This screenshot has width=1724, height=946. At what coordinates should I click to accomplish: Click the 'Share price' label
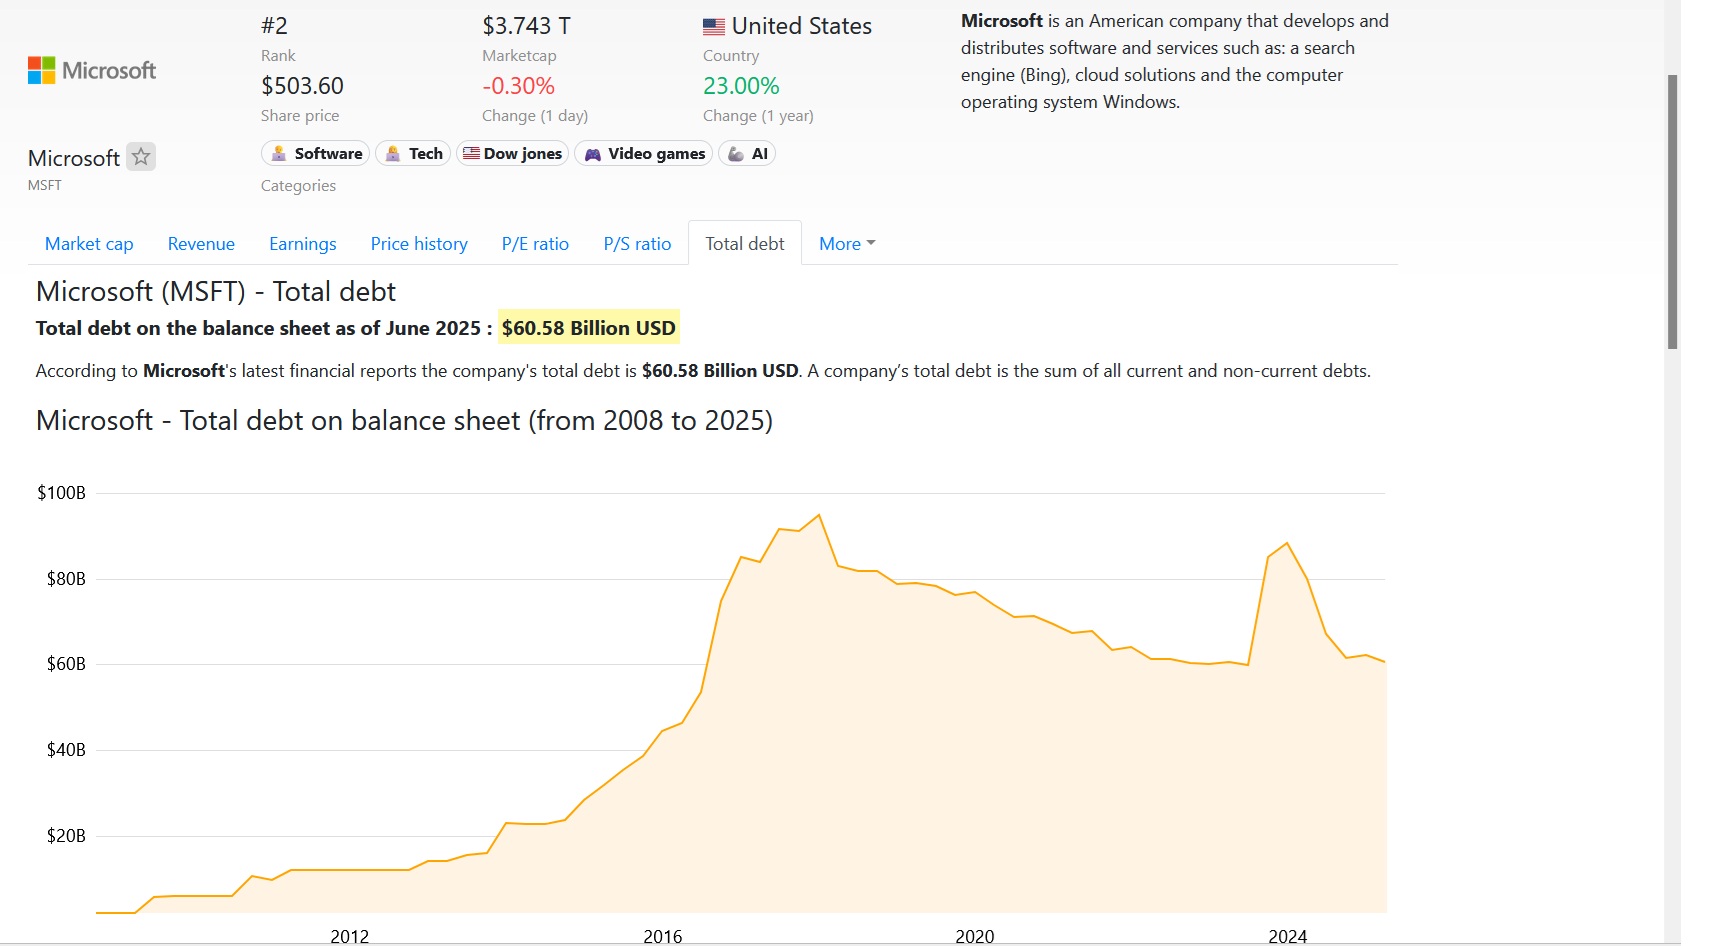(x=300, y=116)
